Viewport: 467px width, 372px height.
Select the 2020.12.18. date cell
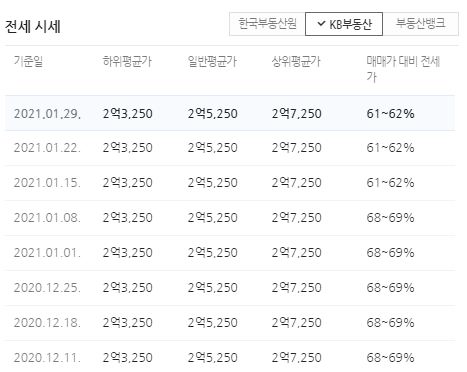click(x=47, y=323)
